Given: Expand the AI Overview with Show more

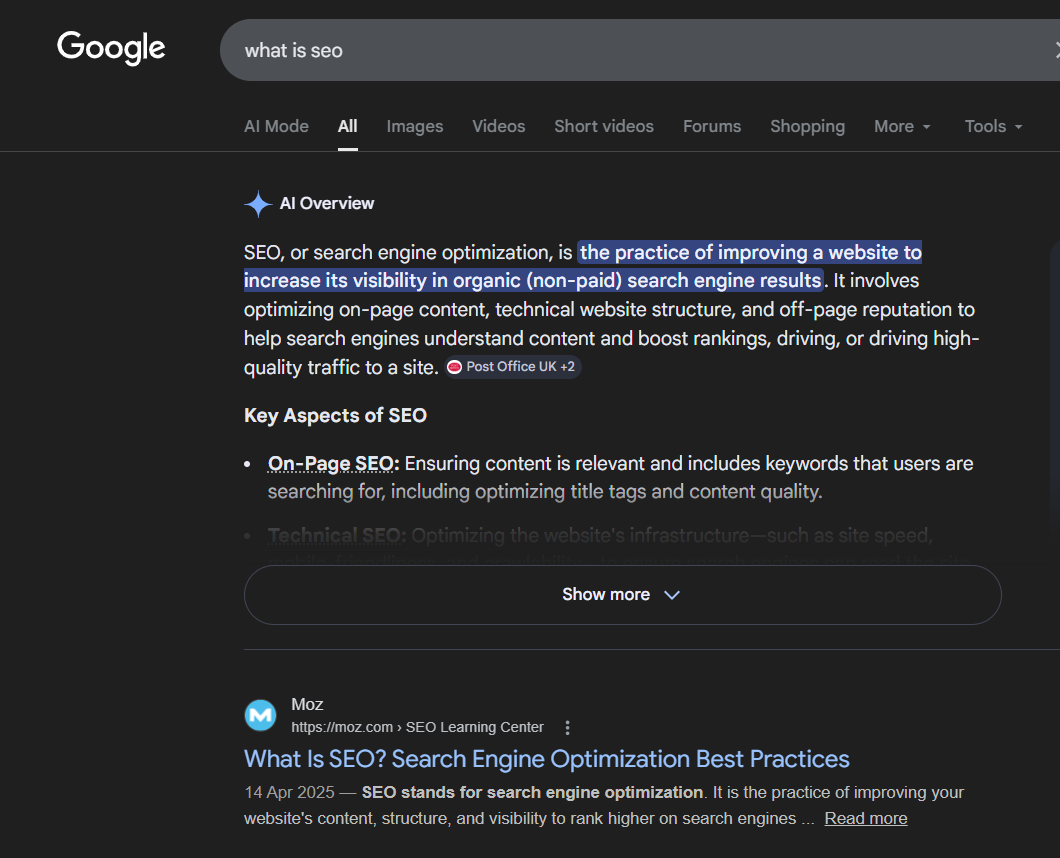Looking at the screenshot, I should click(621, 593).
